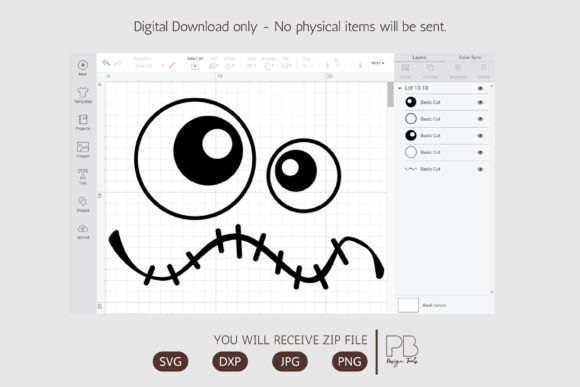This screenshot has height=387, width=580.
Task: Switch to the Layers tab
Action: pos(419,57)
